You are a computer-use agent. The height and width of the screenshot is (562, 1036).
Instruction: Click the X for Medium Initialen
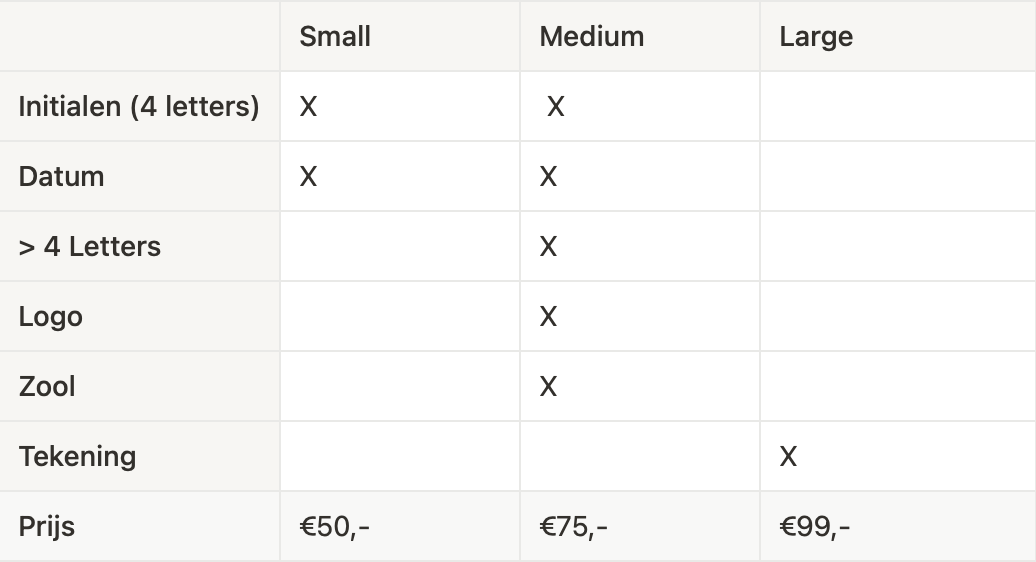(556, 107)
